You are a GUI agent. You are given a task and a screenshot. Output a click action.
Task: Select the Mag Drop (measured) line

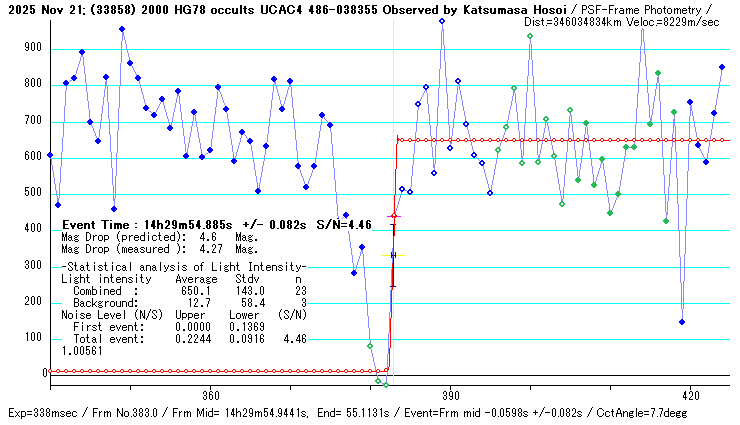159,250
